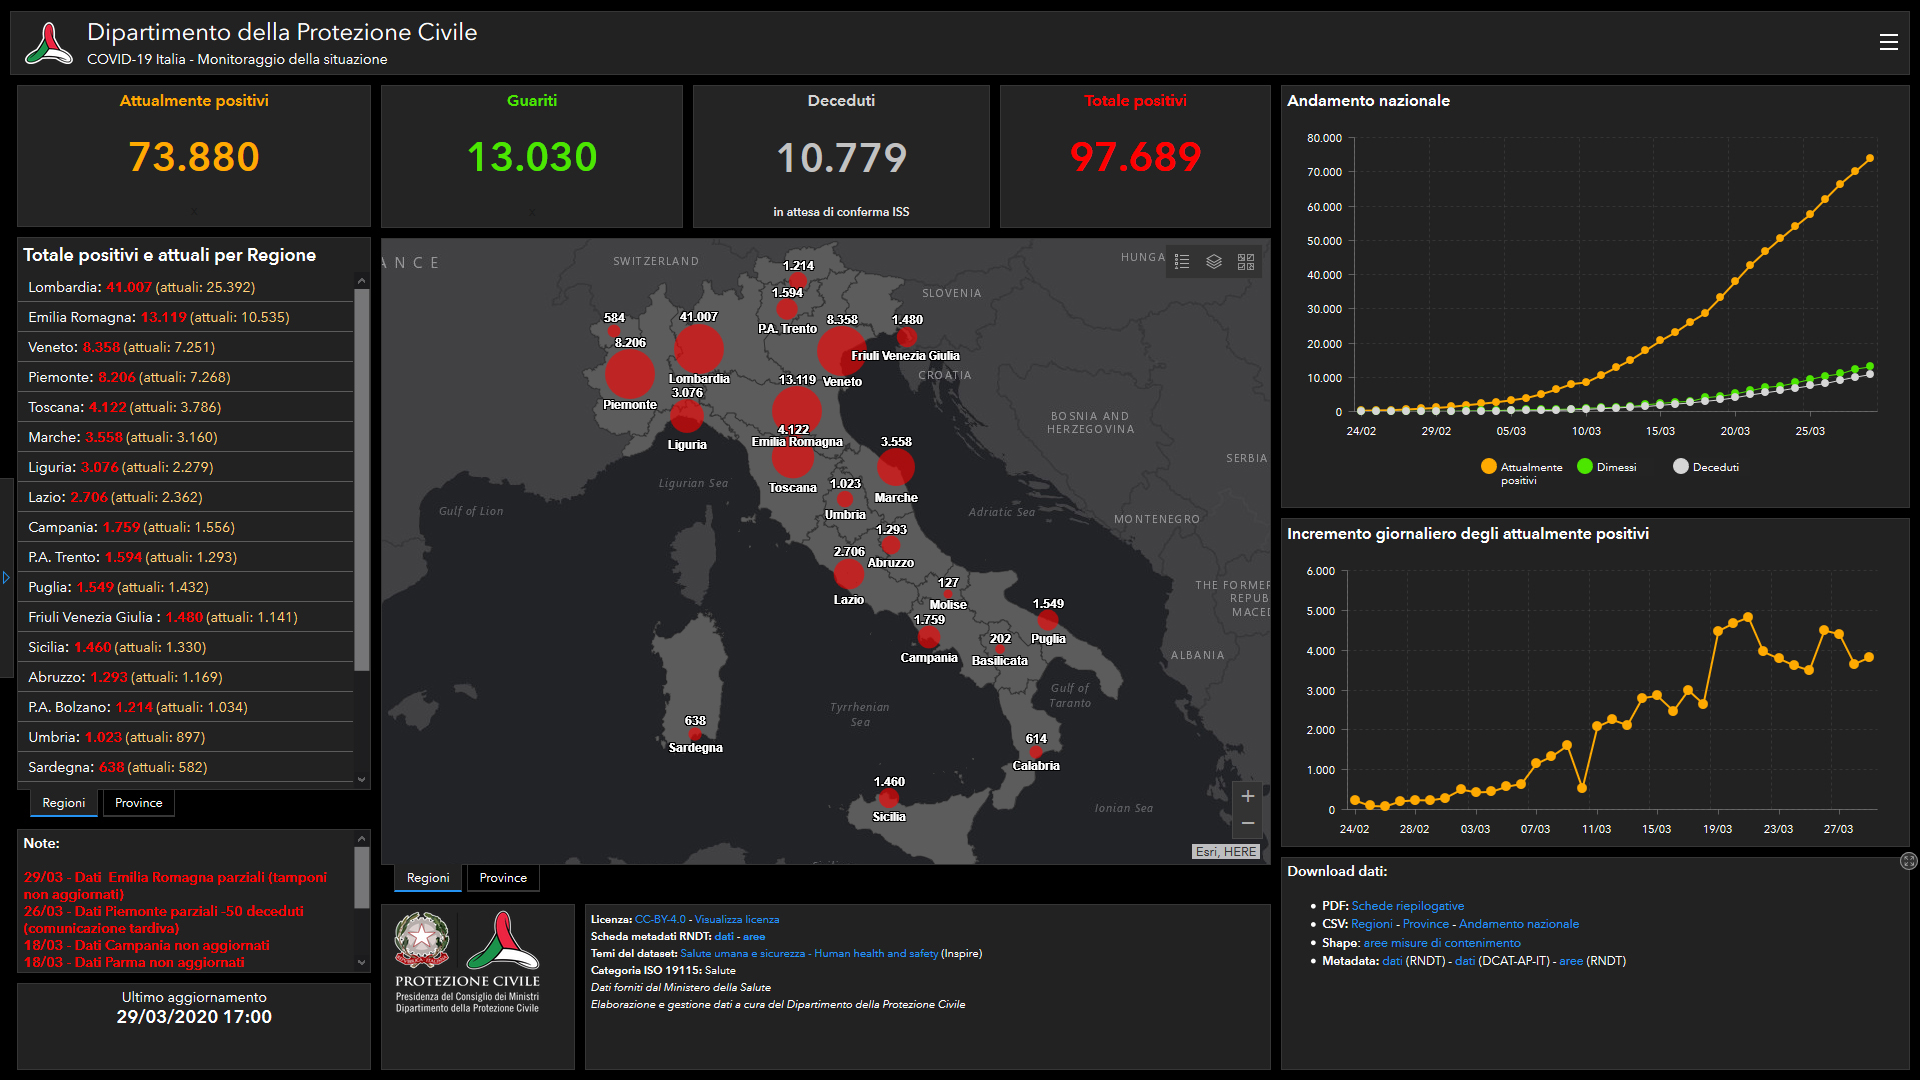Click the Guariti 13.030 indicator
Viewport: 1920px width, 1080px height.
[x=532, y=156]
